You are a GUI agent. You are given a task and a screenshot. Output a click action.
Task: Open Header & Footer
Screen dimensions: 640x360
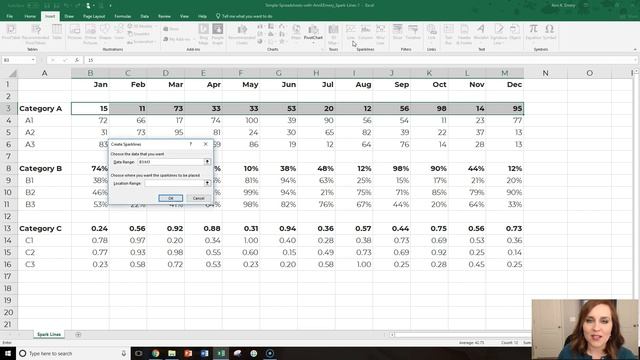464,33
